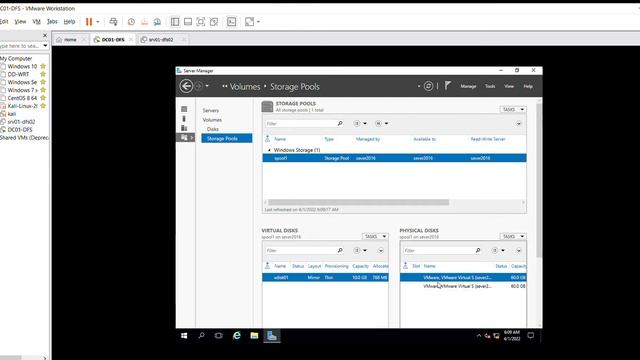Refresh Server Manager with the circular refresh icon
Screen dimensions: 640x360
tap(428, 86)
